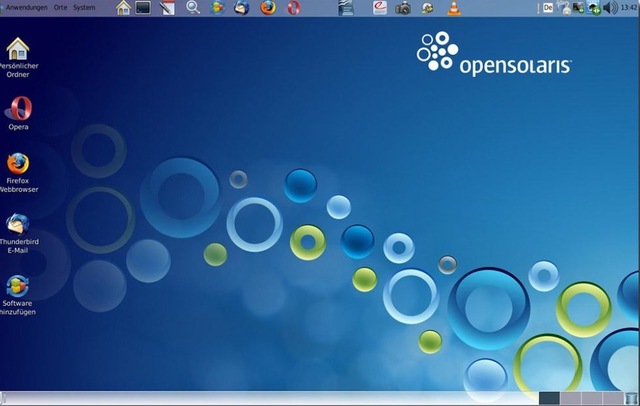Open the trash bin in bottom panel
Screen dimensions: 640x406
631,398
